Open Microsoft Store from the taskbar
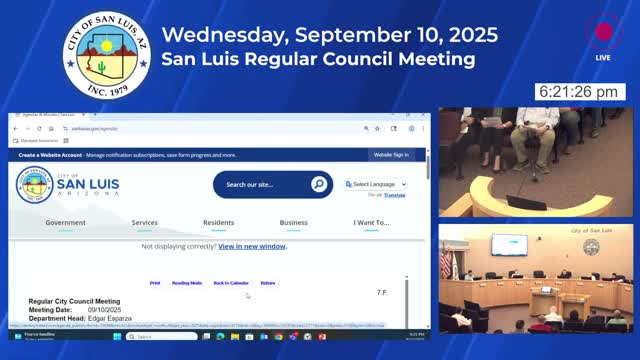640x360 pixels. point(249,337)
